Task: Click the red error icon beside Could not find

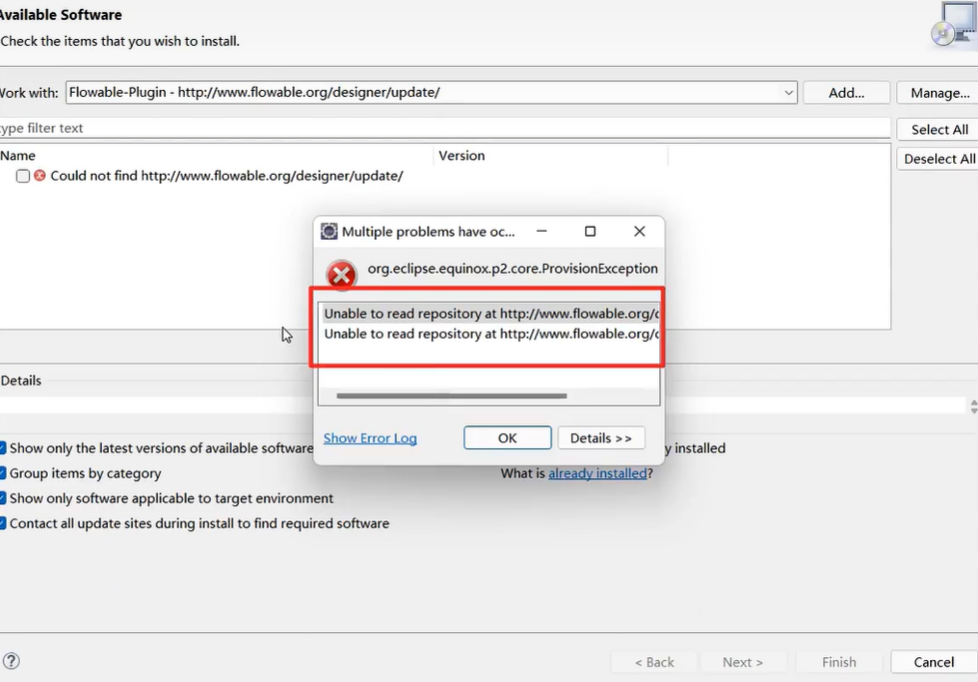Action: (40, 175)
